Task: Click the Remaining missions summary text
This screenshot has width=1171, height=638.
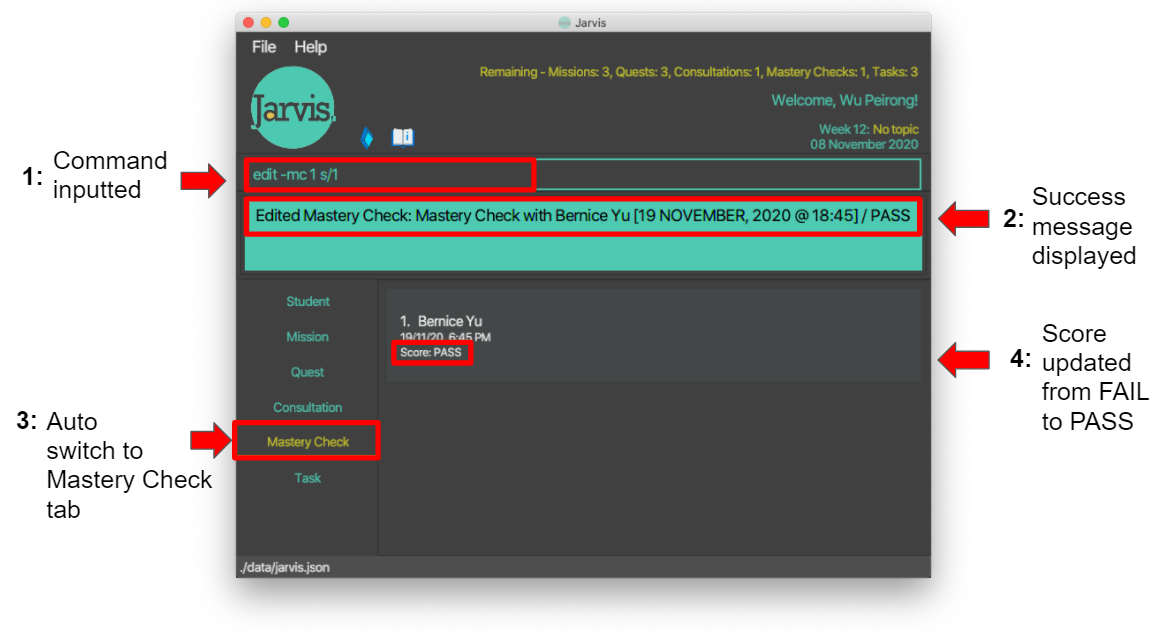Action: tap(698, 72)
